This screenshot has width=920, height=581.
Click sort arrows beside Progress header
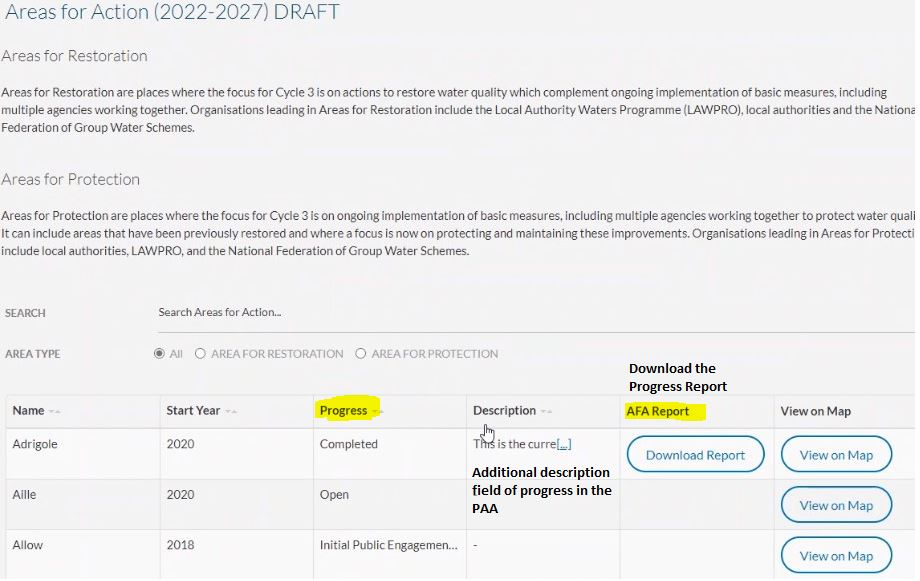(377, 412)
